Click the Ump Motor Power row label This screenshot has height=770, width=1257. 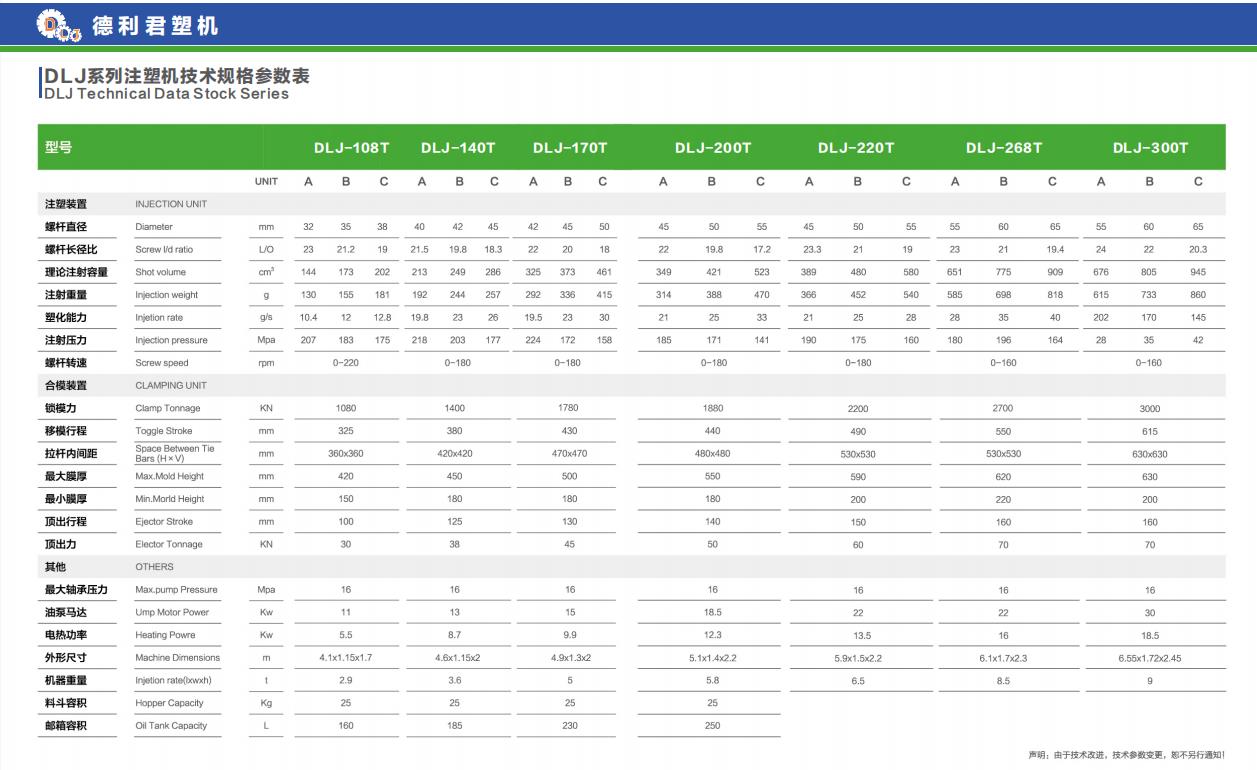click(172, 612)
